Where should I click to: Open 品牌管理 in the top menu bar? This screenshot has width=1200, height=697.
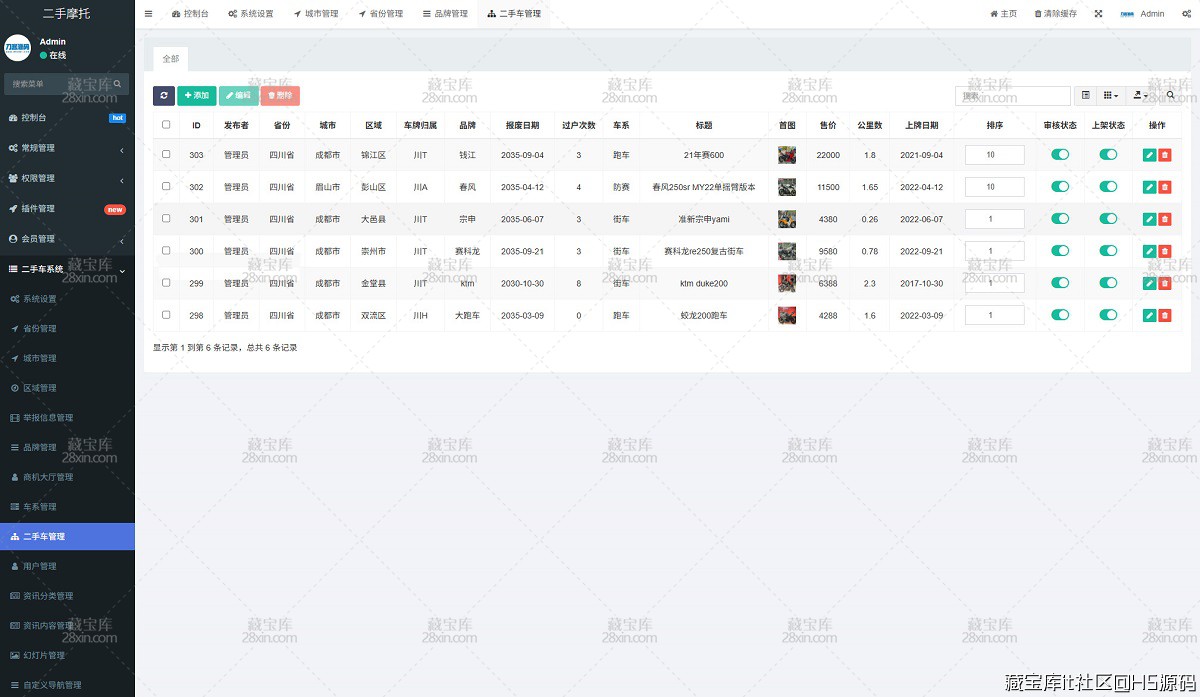point(445,13)
